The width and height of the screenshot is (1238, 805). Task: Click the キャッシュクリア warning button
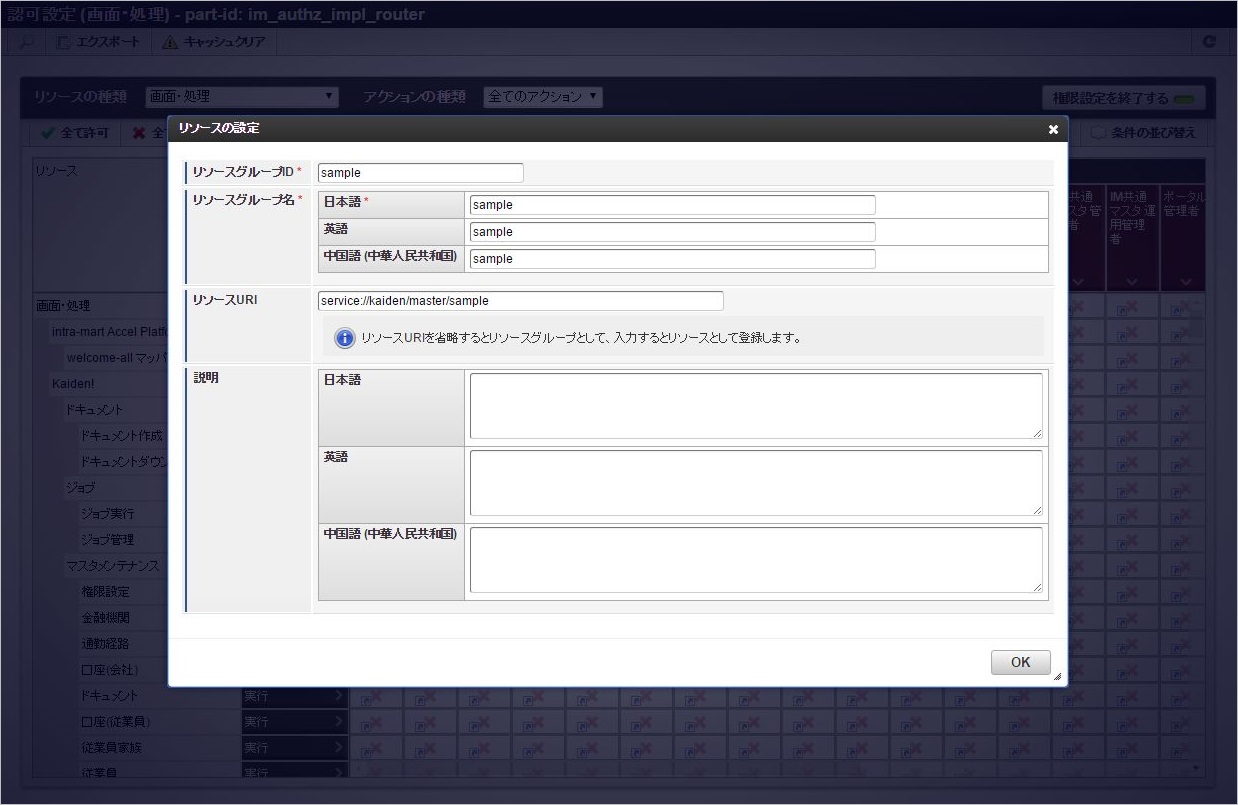click(x=214, y=42)
